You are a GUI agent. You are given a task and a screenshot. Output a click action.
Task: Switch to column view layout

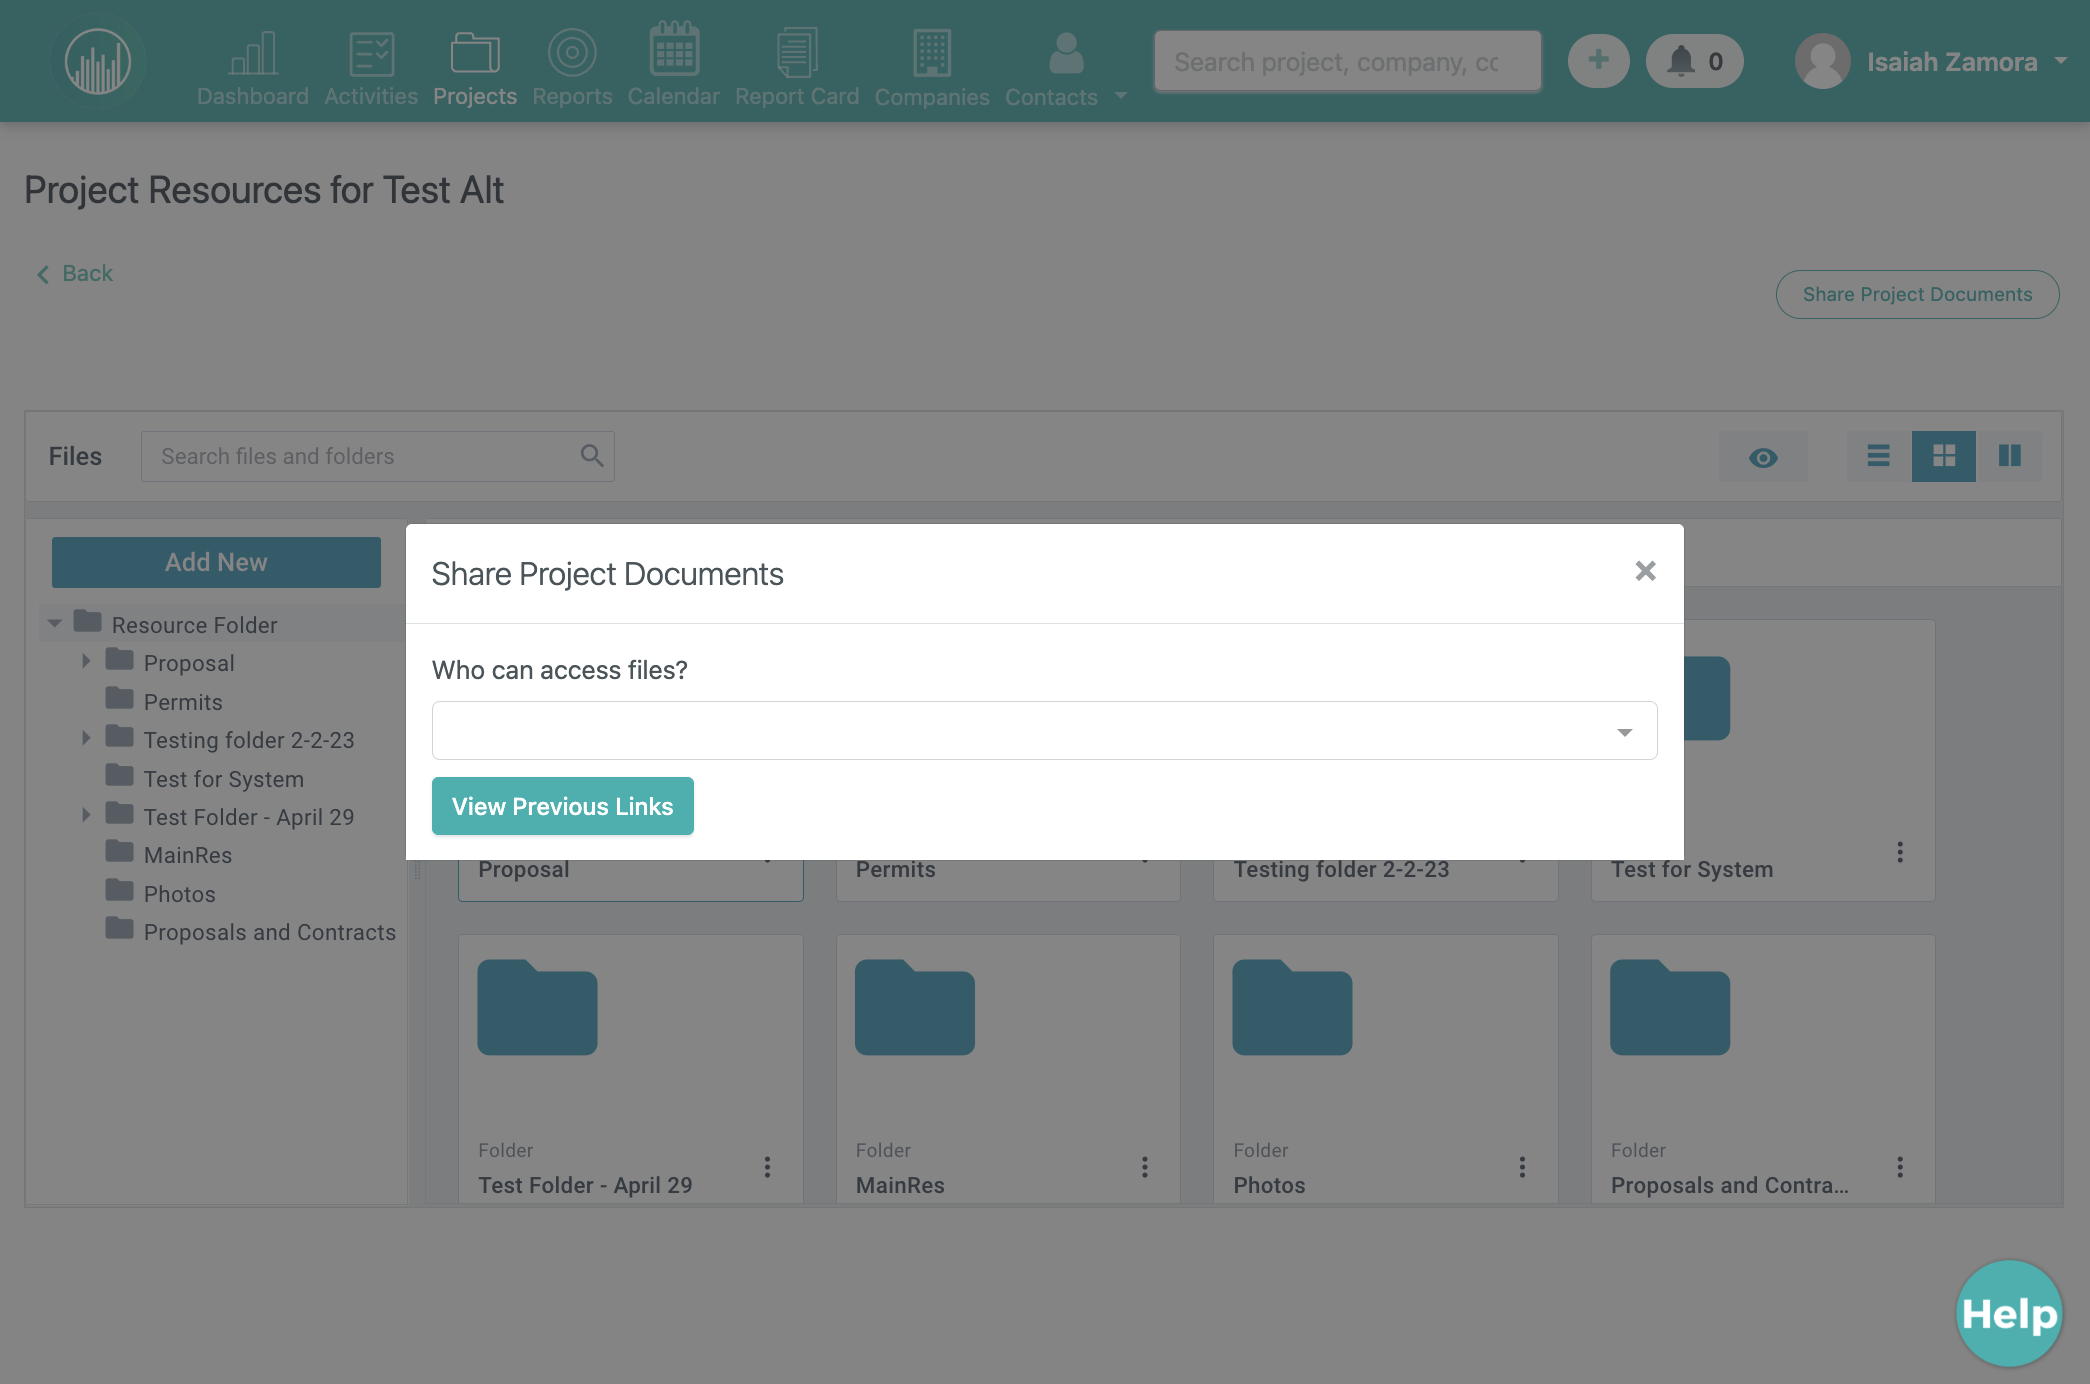2009,456
